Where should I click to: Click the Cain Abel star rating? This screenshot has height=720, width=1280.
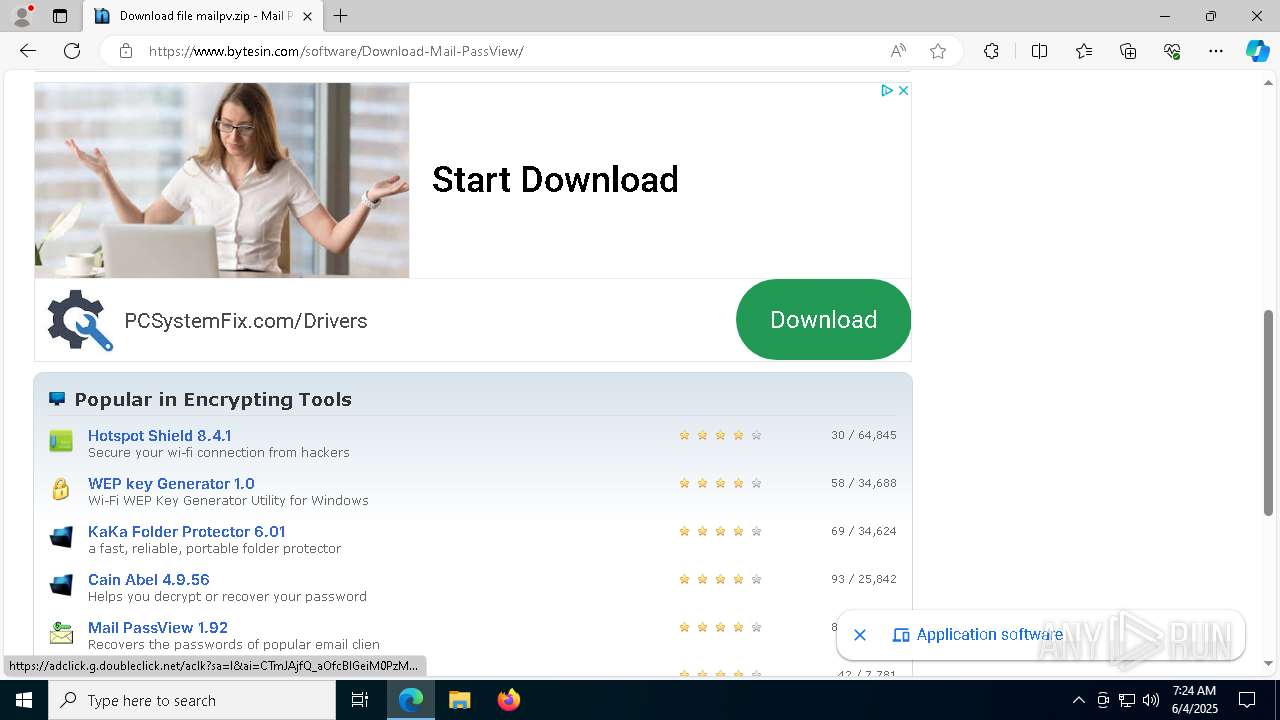pyautogui.click(x=720, y=579)
